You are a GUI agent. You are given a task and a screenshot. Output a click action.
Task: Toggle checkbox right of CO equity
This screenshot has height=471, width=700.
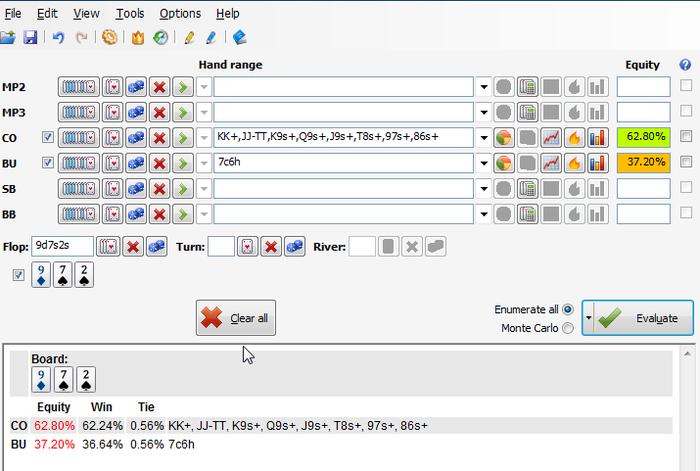(686, 136)
